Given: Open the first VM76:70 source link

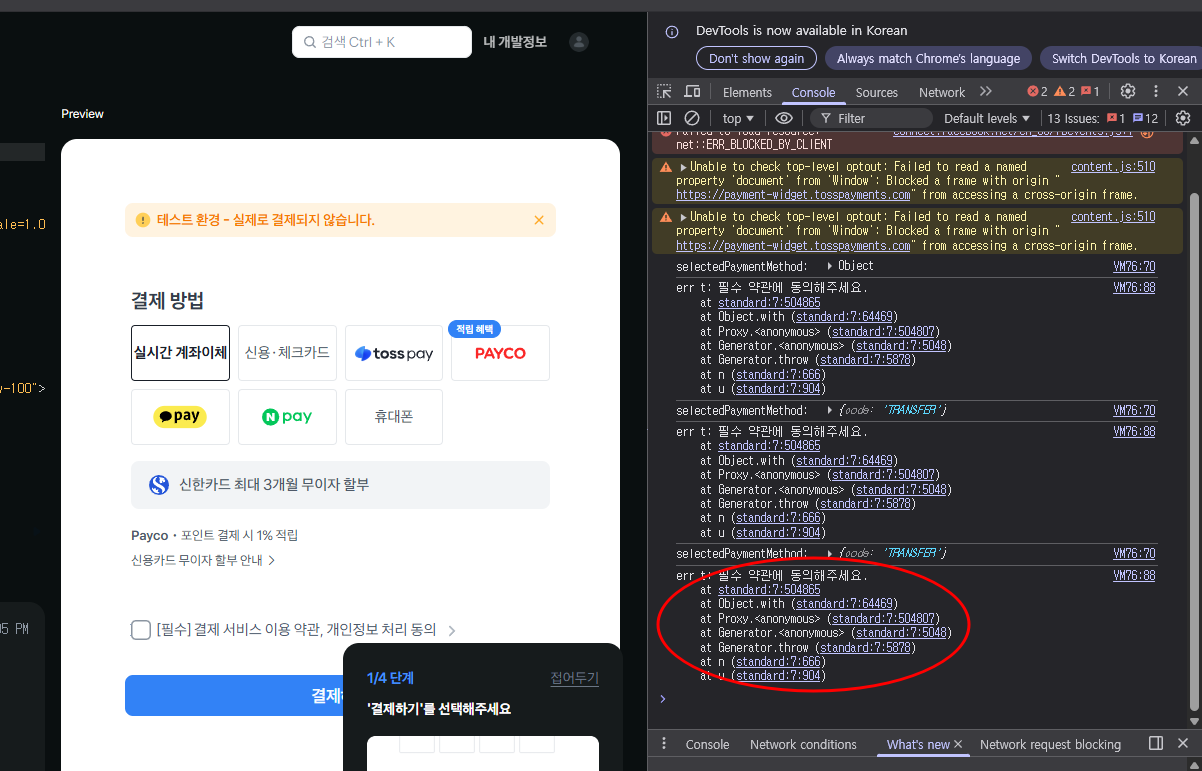Looking at the screenshot, I should pyautogui.click(x=1134, y=266).
